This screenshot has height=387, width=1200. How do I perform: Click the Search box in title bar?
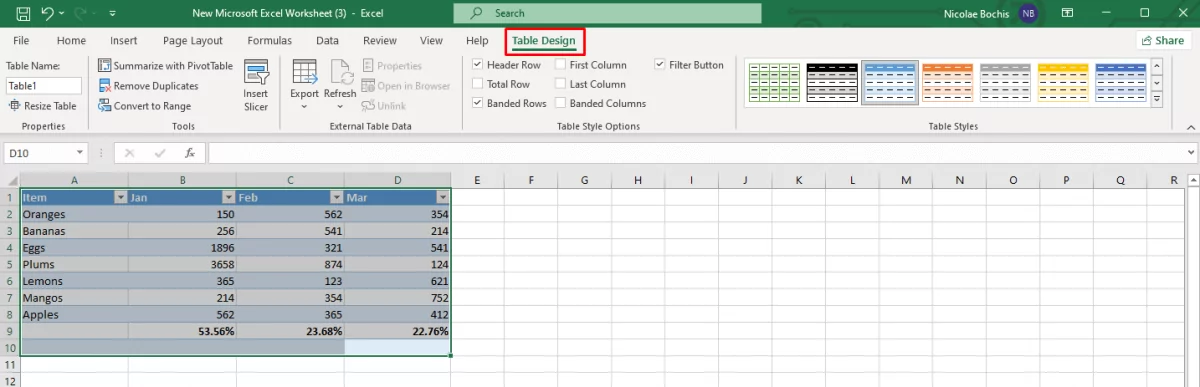(608, 13)
